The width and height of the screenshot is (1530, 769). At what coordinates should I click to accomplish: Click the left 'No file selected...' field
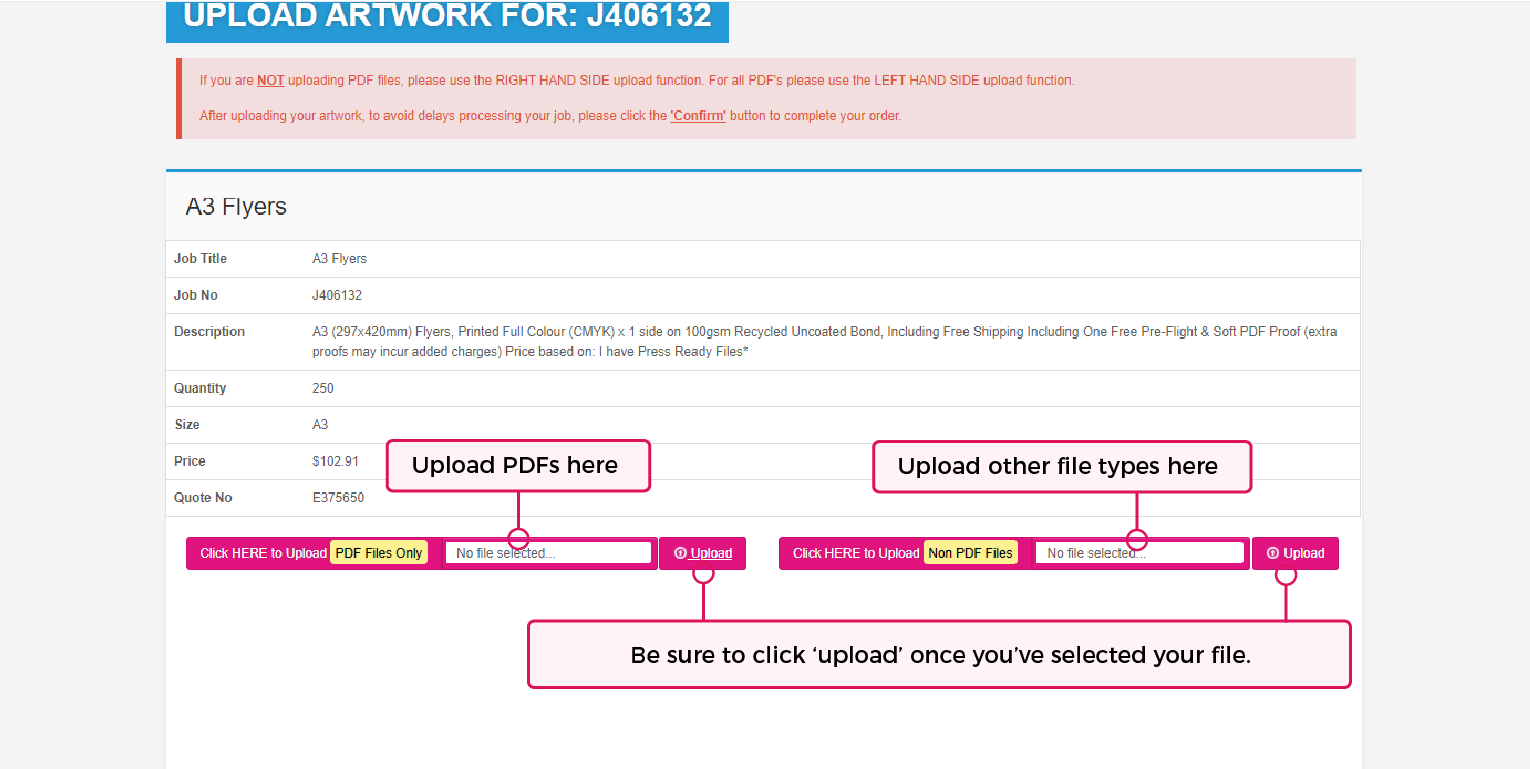click(549, 552)
